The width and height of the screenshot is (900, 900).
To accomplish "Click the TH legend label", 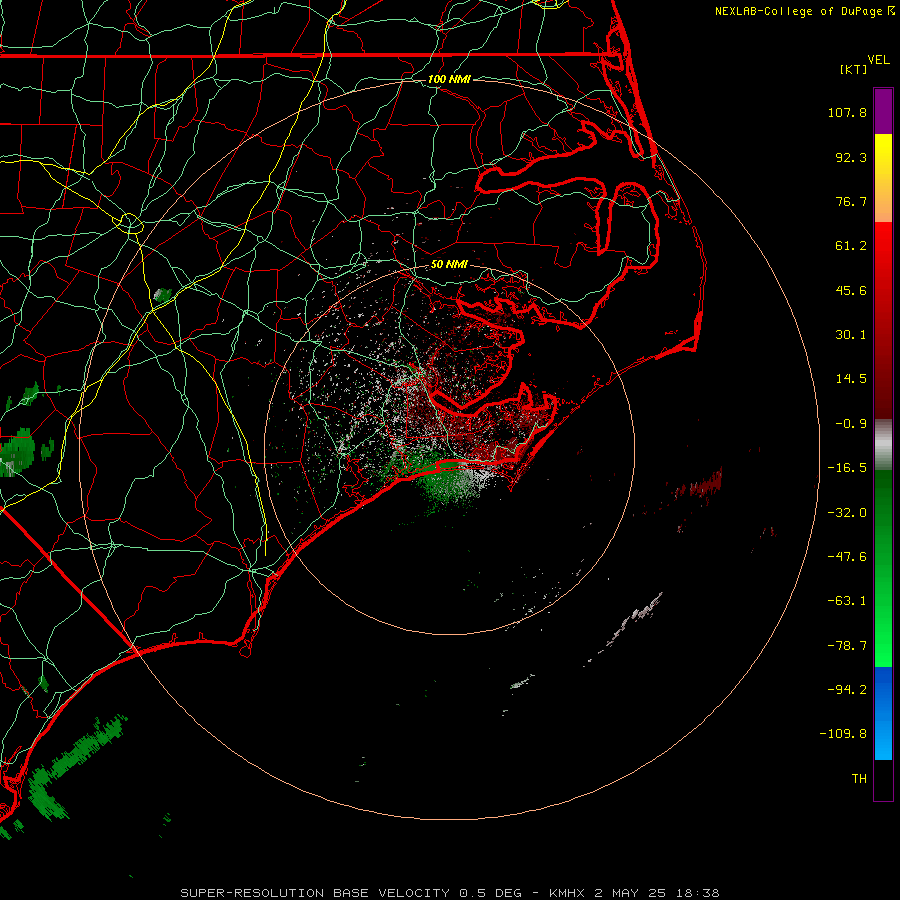I will (859, 779).
